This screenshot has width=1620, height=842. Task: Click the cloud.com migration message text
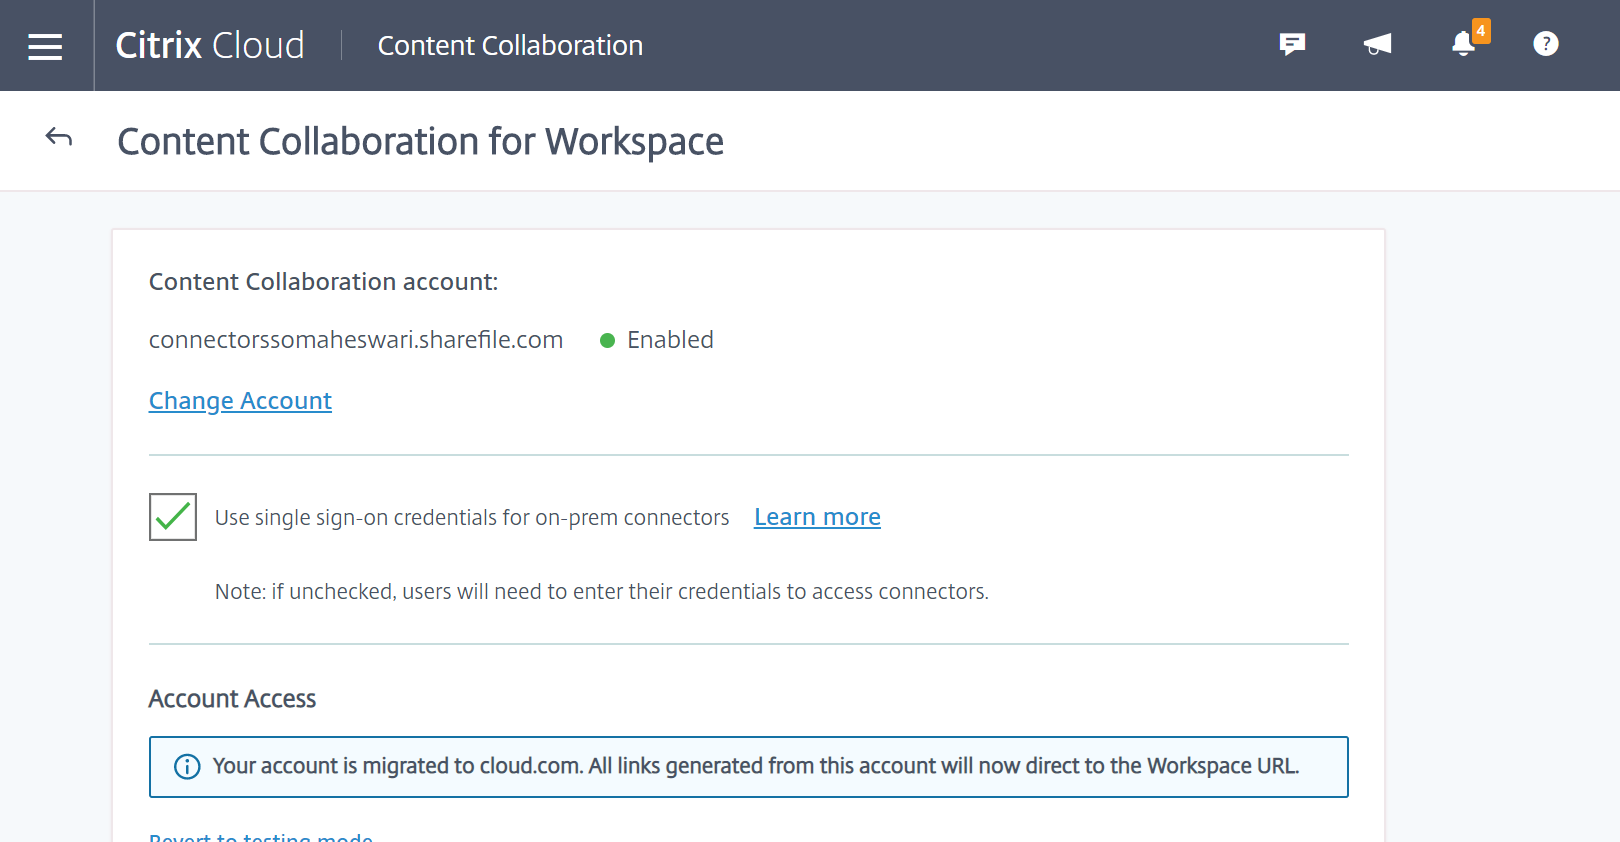coord(756,766)
